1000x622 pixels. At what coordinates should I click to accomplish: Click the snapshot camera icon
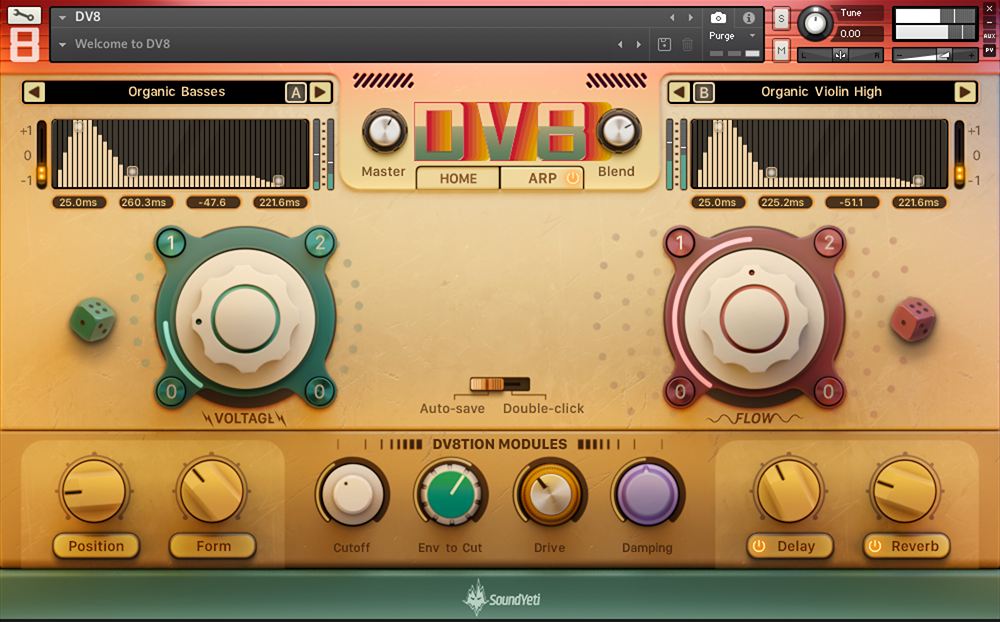tap(717, 17)
